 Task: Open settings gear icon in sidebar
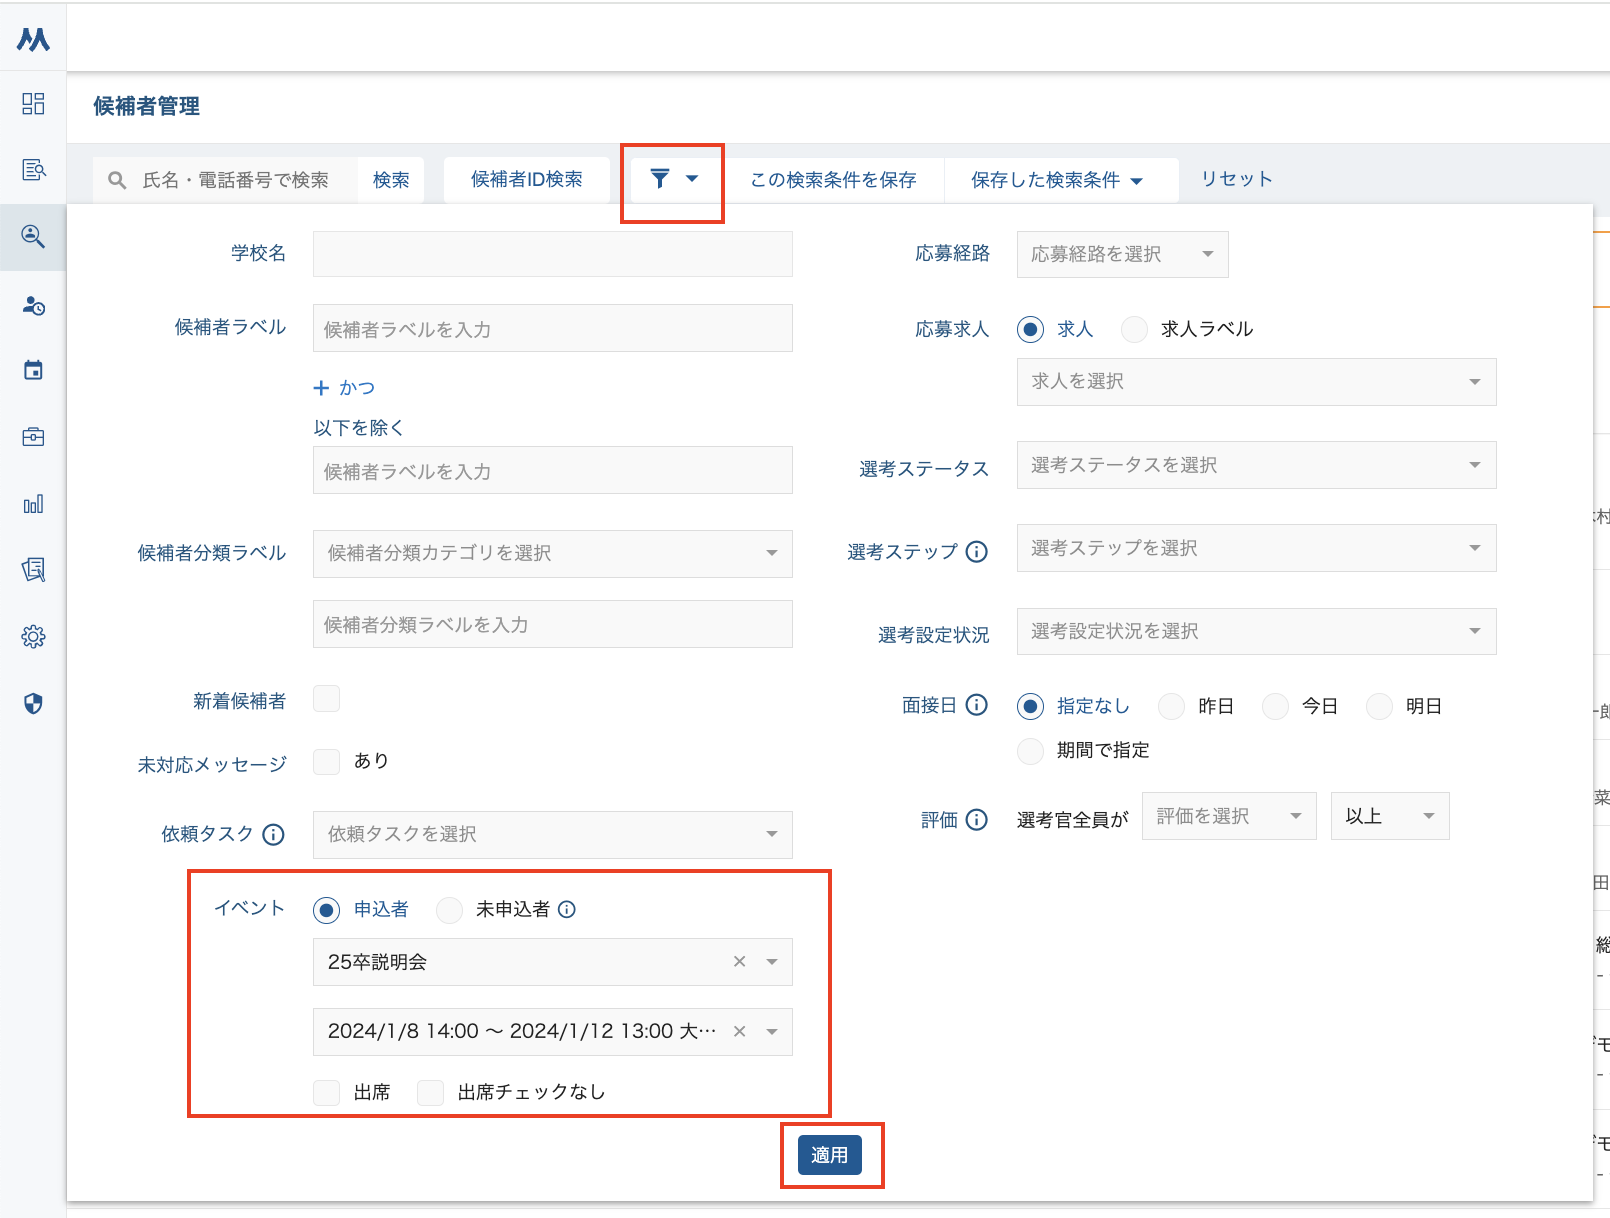tap(33, 637)
